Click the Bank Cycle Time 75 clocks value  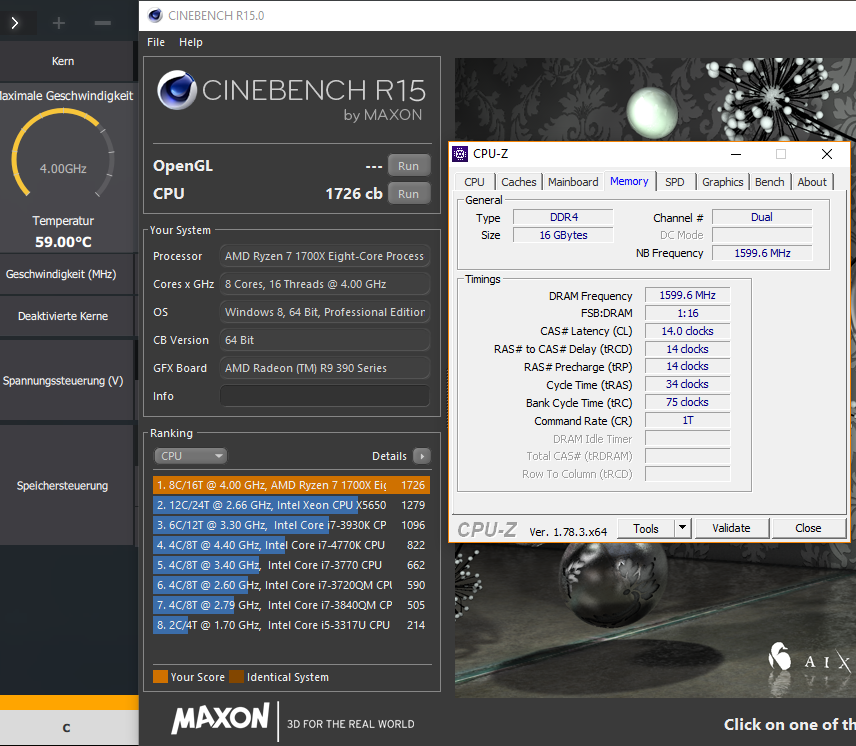coord(687,402)
